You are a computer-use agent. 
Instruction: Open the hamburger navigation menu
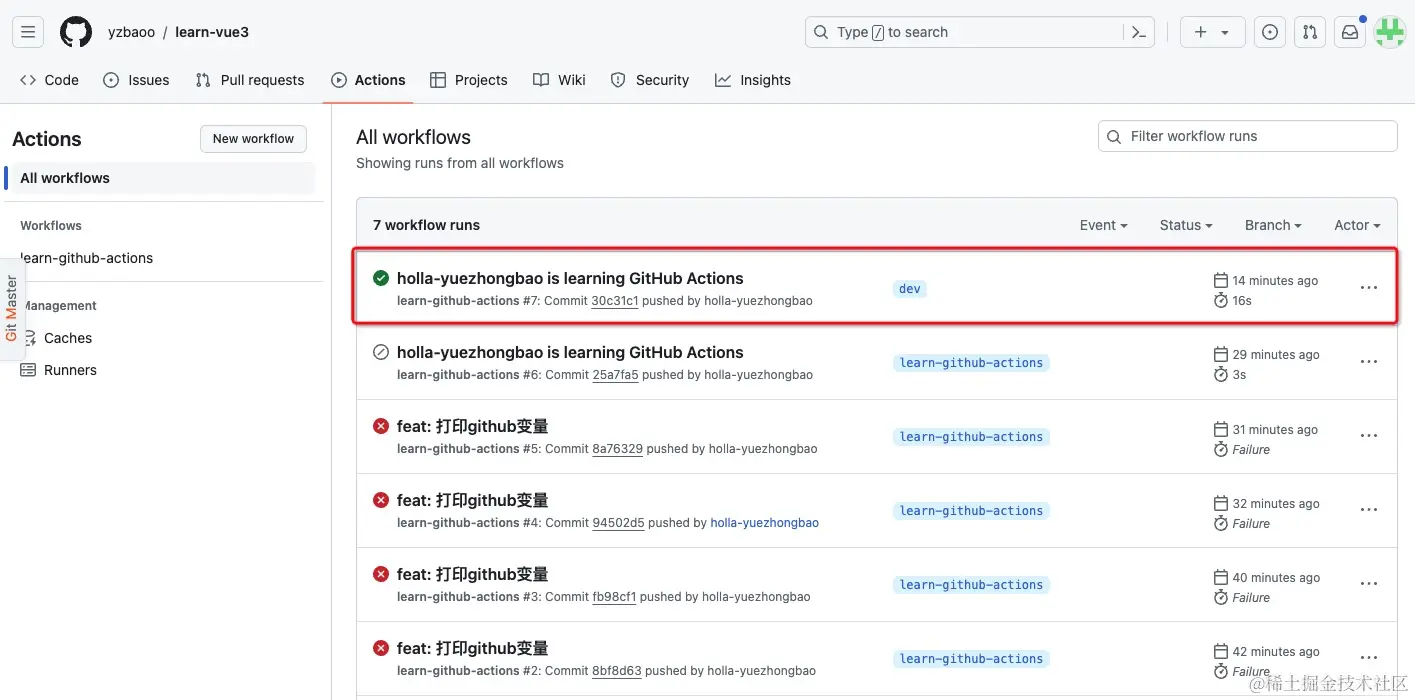(x=28, y=32)
